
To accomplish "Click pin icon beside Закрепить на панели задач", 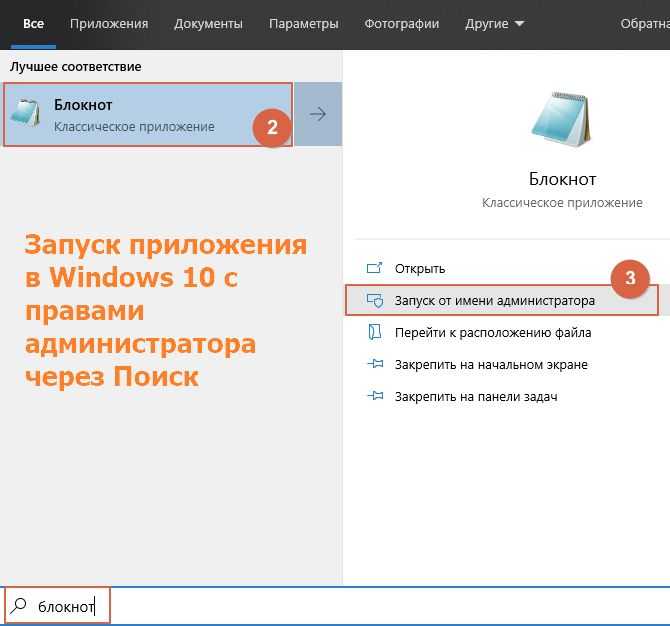I will coord(375,396).
